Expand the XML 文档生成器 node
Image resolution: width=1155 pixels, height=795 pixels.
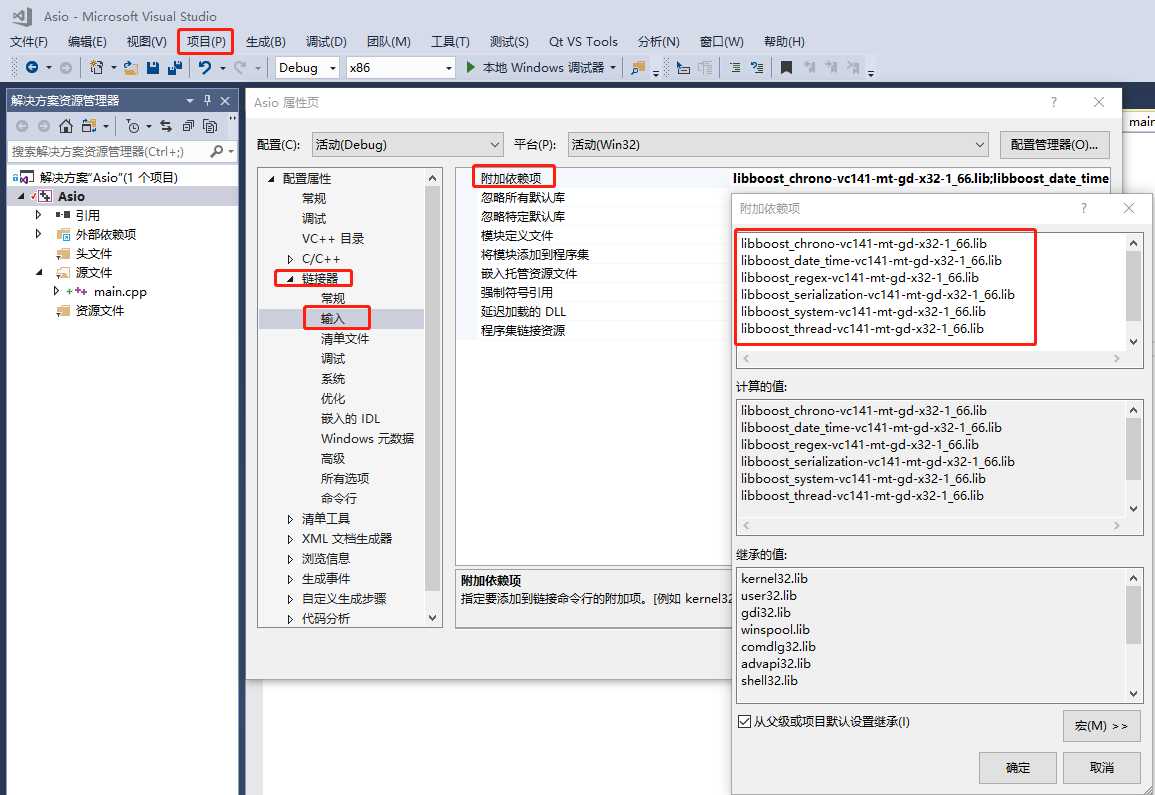[x=290, y=539]
